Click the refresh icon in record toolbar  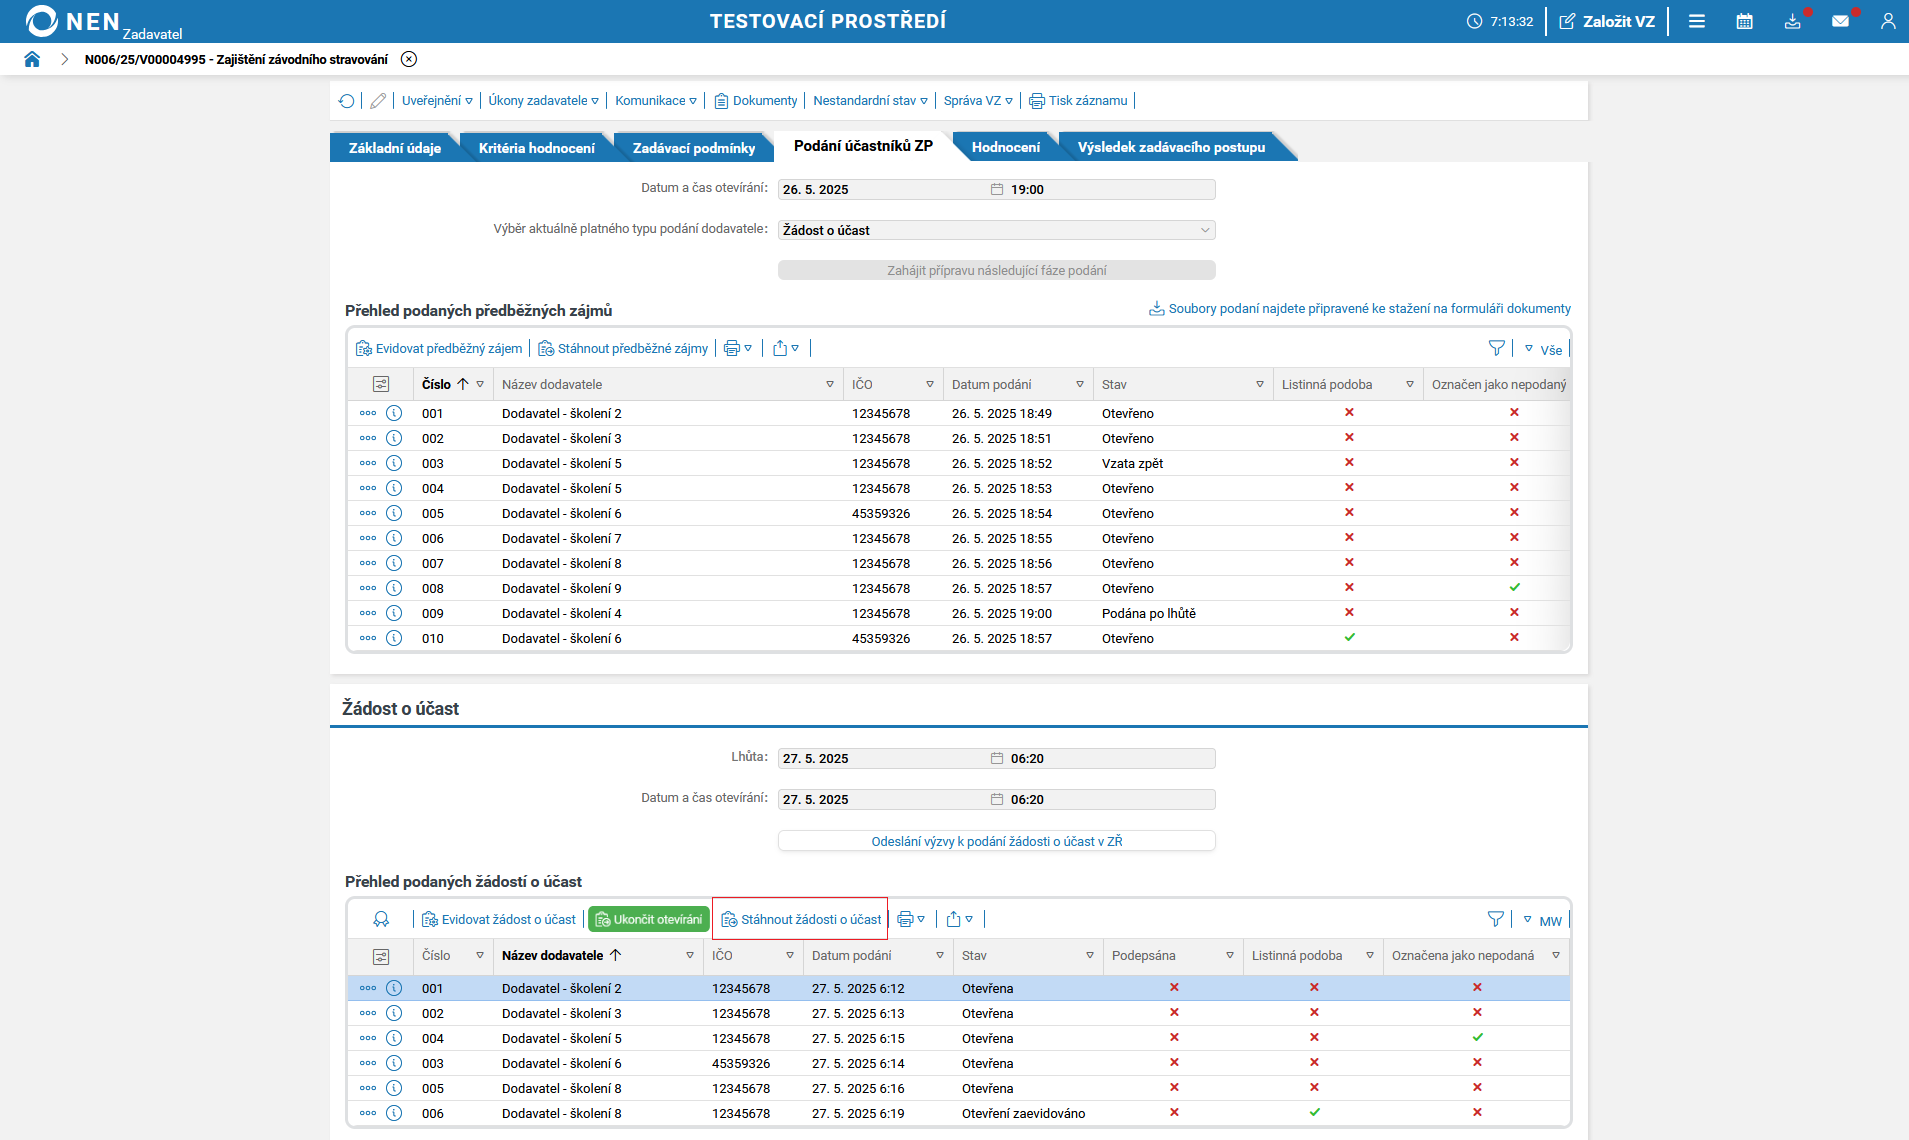[x=346, y=101]
